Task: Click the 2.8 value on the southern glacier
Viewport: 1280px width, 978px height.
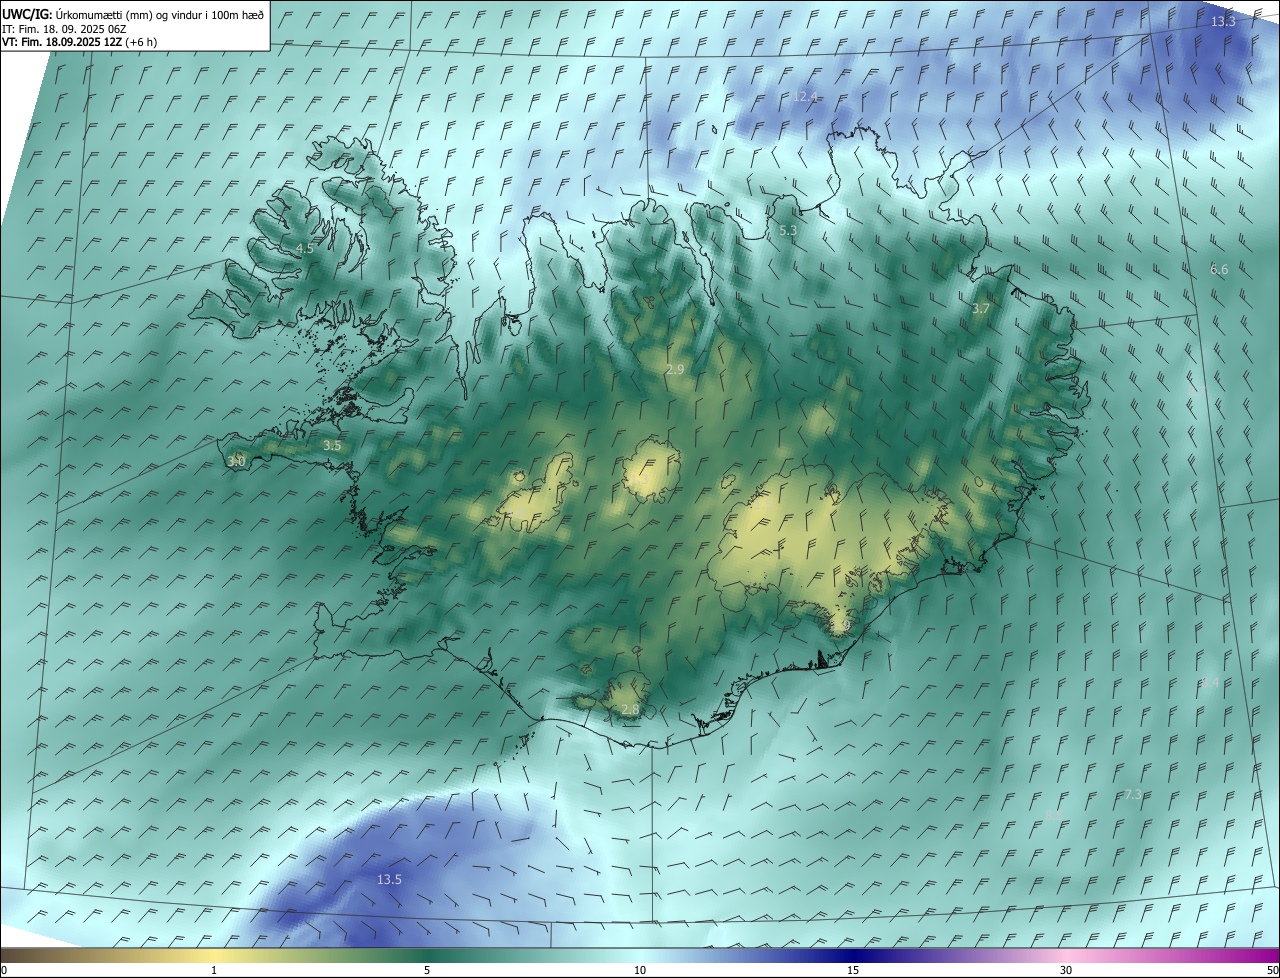Action: pyautogui.click(x=630, y=709)
